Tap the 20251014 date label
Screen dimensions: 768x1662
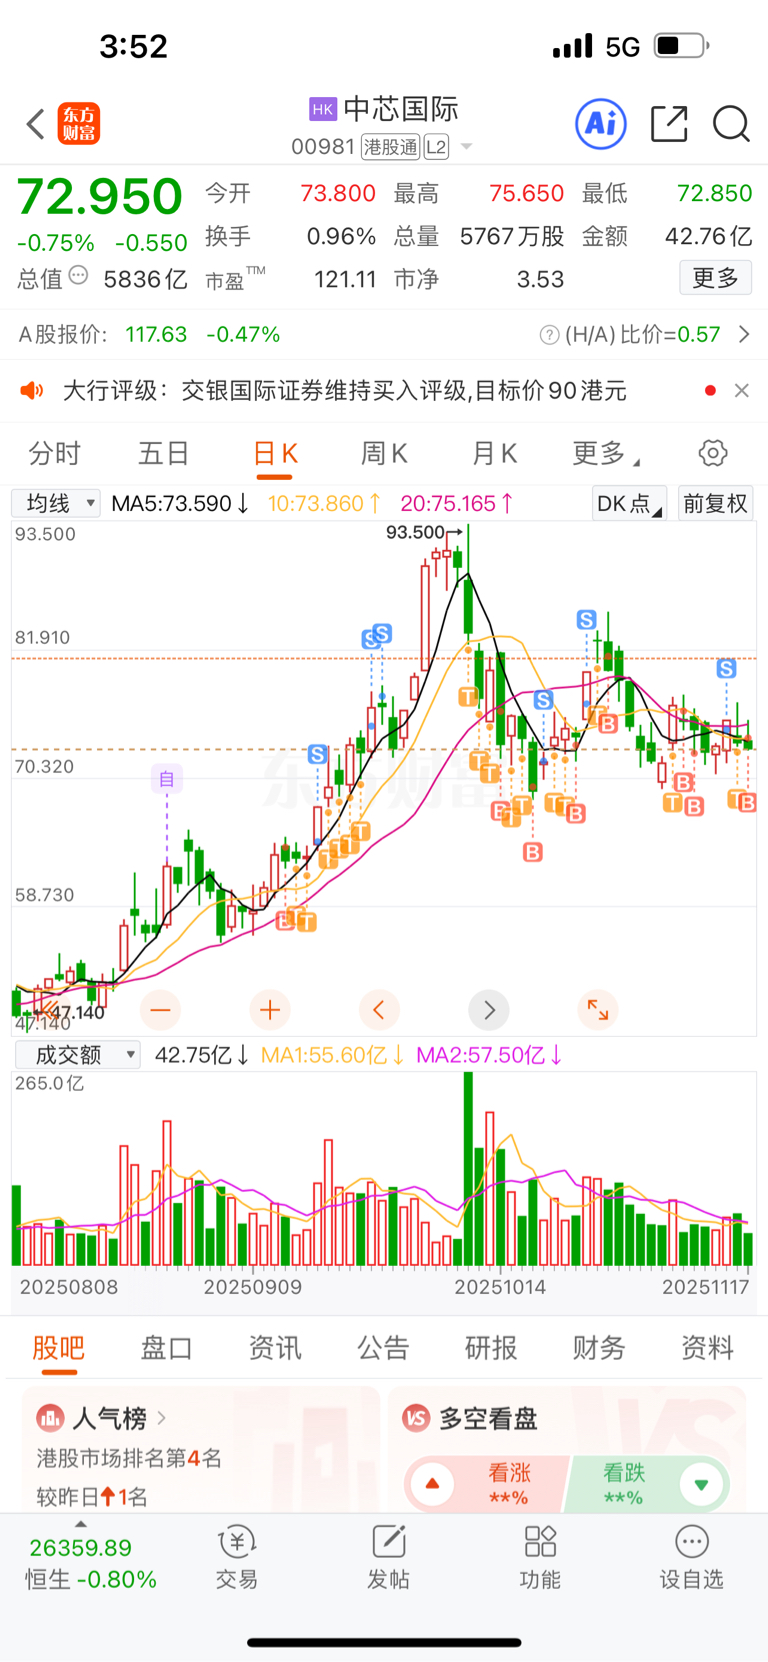[x=500, y=1288]
